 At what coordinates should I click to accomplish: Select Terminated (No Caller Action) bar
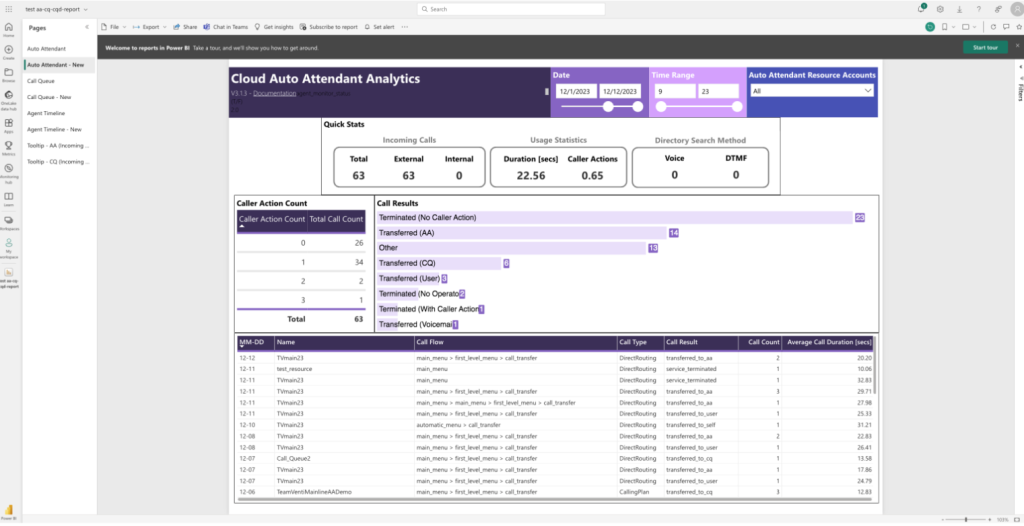pyautogui.click(x=615, y=218)
